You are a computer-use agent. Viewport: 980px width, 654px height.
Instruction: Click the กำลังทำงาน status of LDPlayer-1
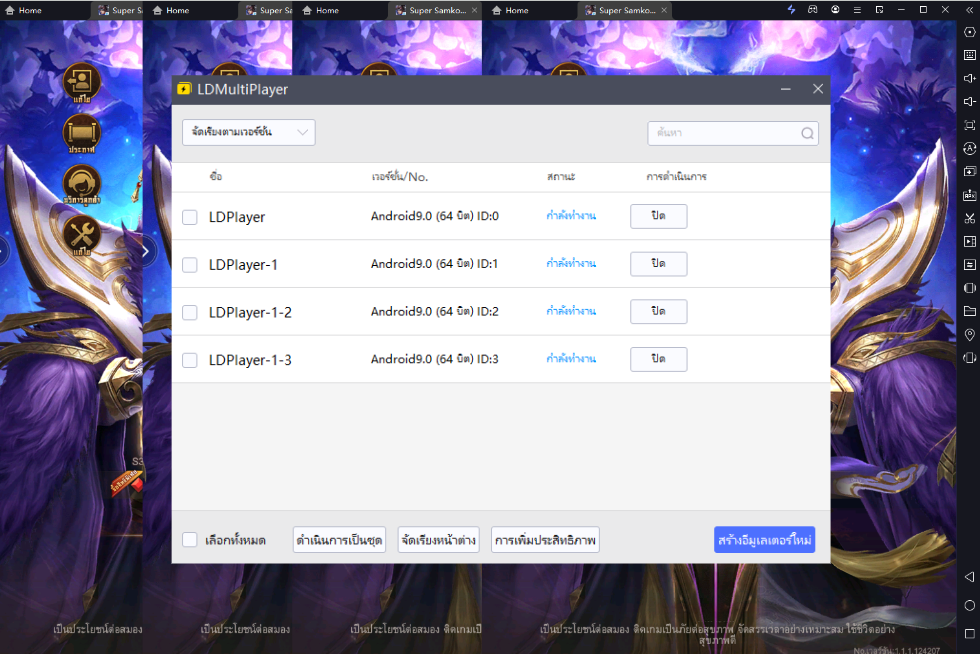tap(571, 264)
